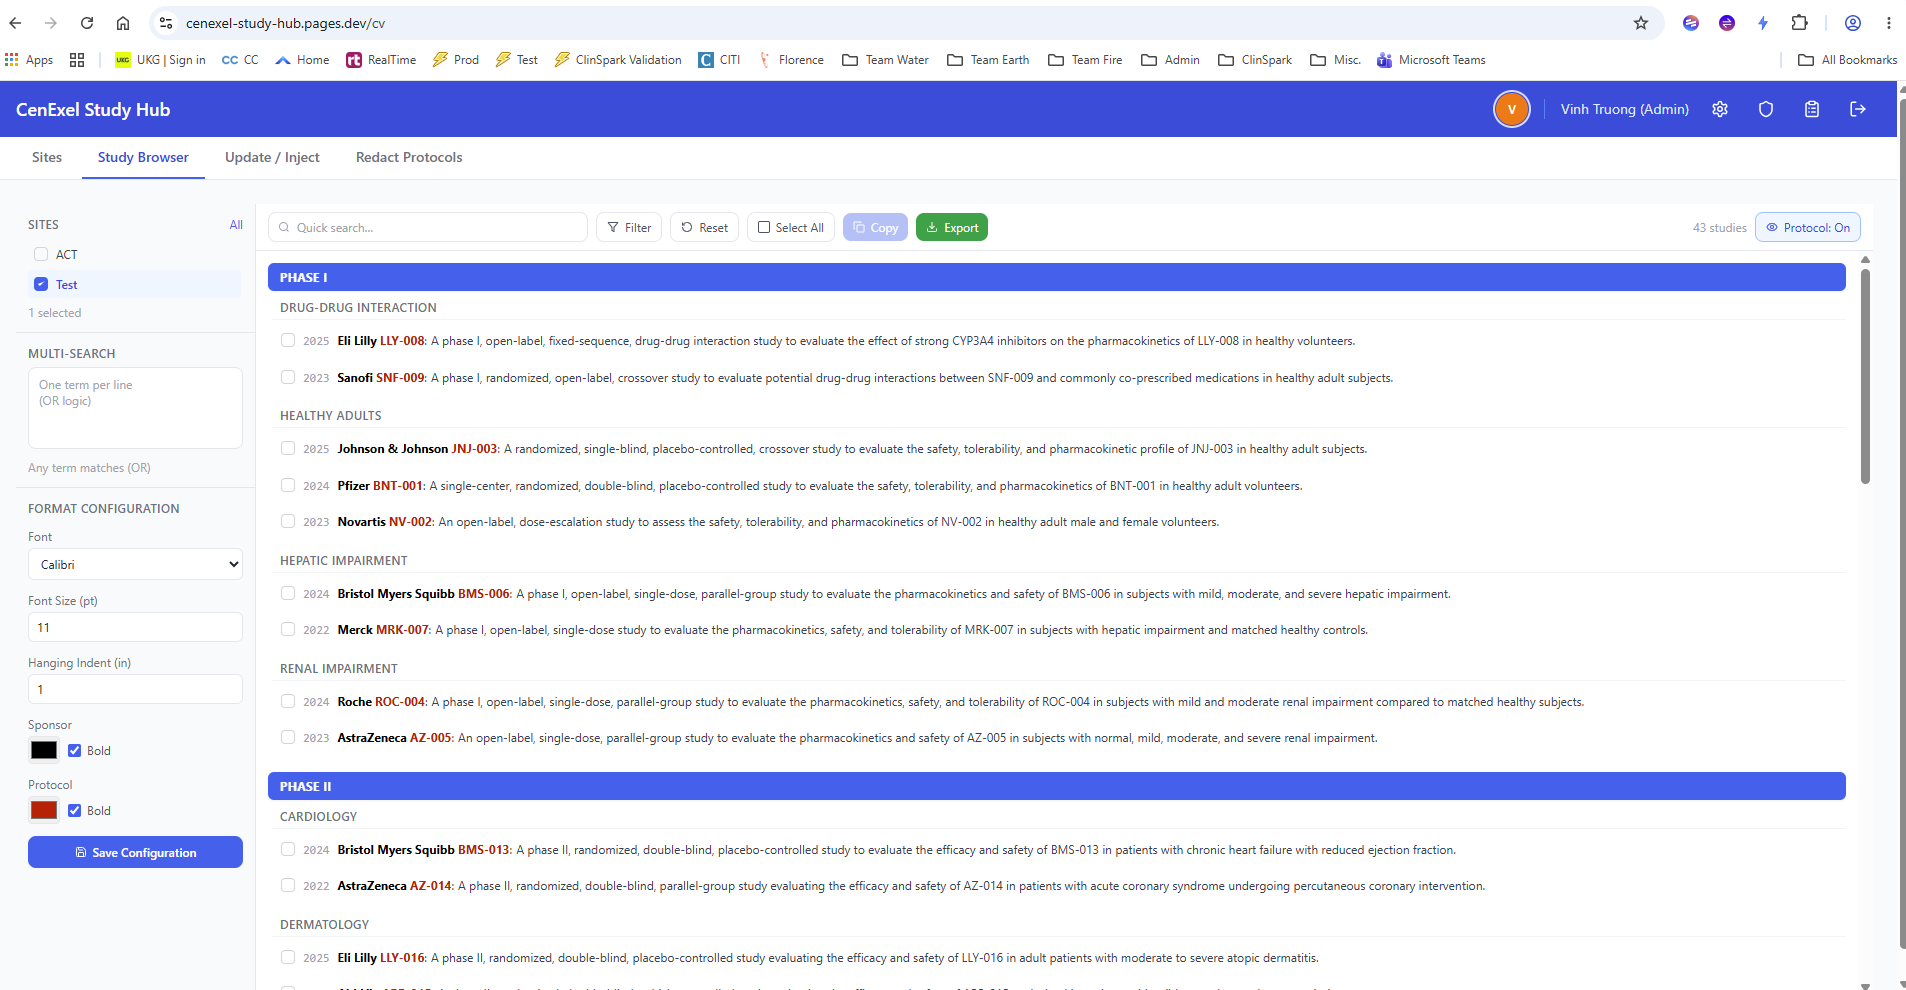Open the black Sponsor color swatch
This screenshot has width=1906, height=990.
pyautogui.click(x=44, y=750)
